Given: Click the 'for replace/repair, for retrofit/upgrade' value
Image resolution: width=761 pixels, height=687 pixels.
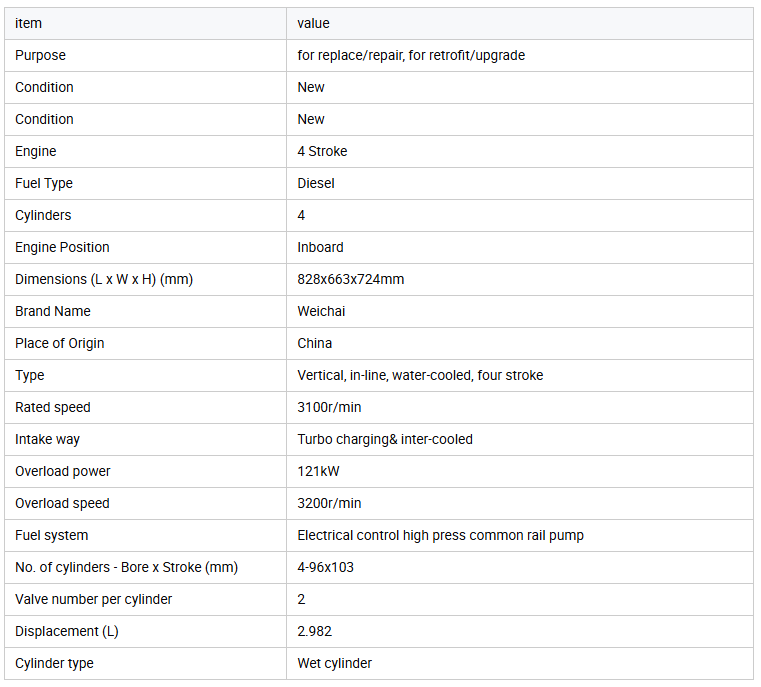Looking at the screenshot, I should click(x=411, y=55).
